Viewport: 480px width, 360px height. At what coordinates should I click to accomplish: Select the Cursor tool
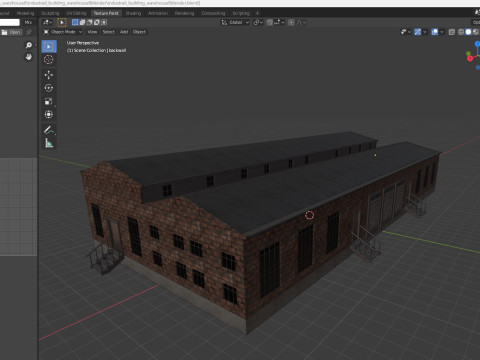(49, 60)
